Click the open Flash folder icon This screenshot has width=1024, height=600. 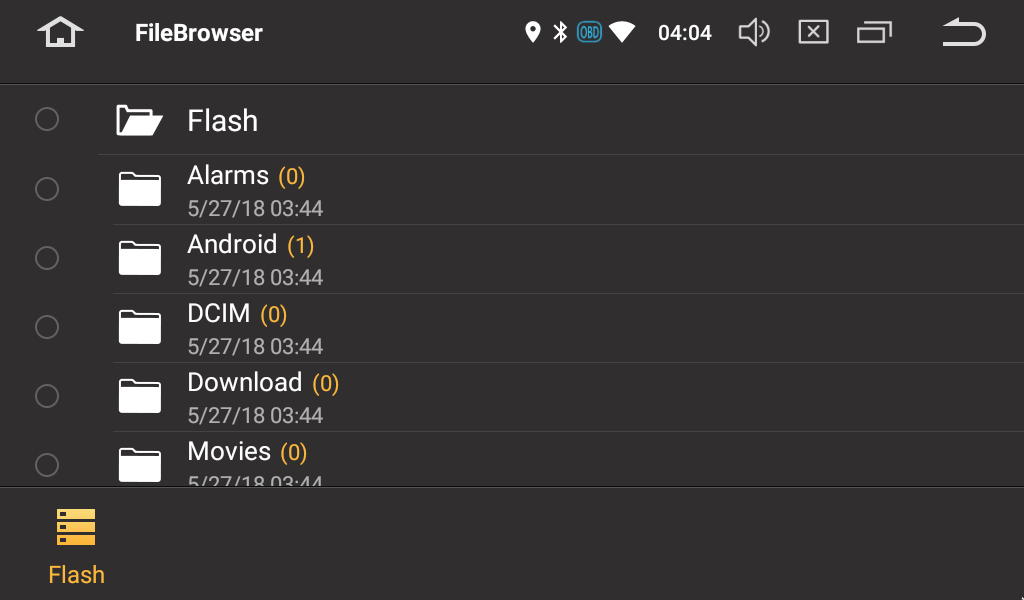[x=139, y=121]
